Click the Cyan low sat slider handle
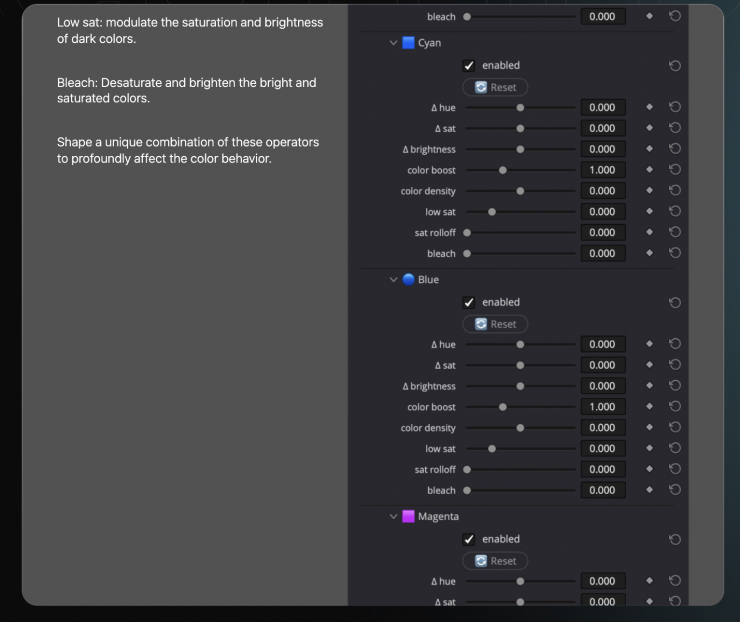 (492, 212)
